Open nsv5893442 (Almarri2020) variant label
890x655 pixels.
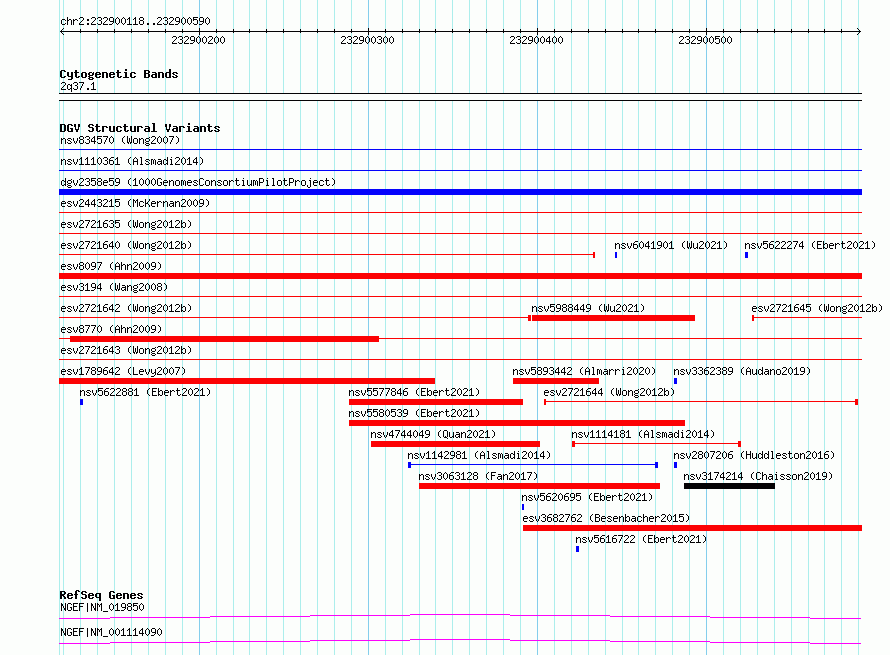click(x=584, y=371)
